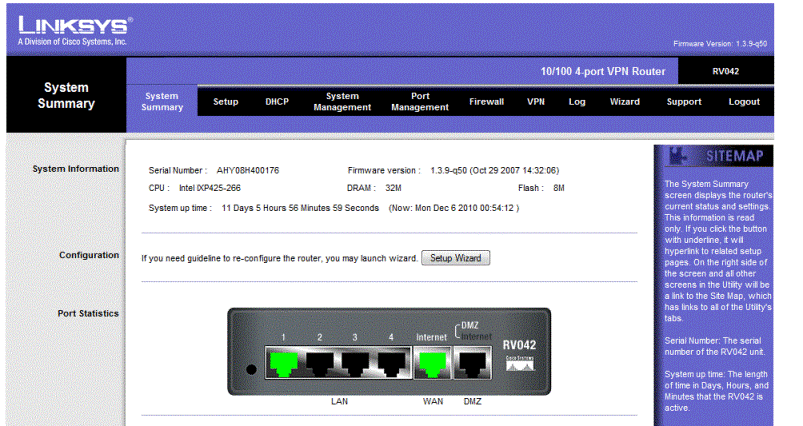The width and height of the screenshot is (803, 426).
Task: Click Logout in the navigation bar
Action: click(744, 101)
